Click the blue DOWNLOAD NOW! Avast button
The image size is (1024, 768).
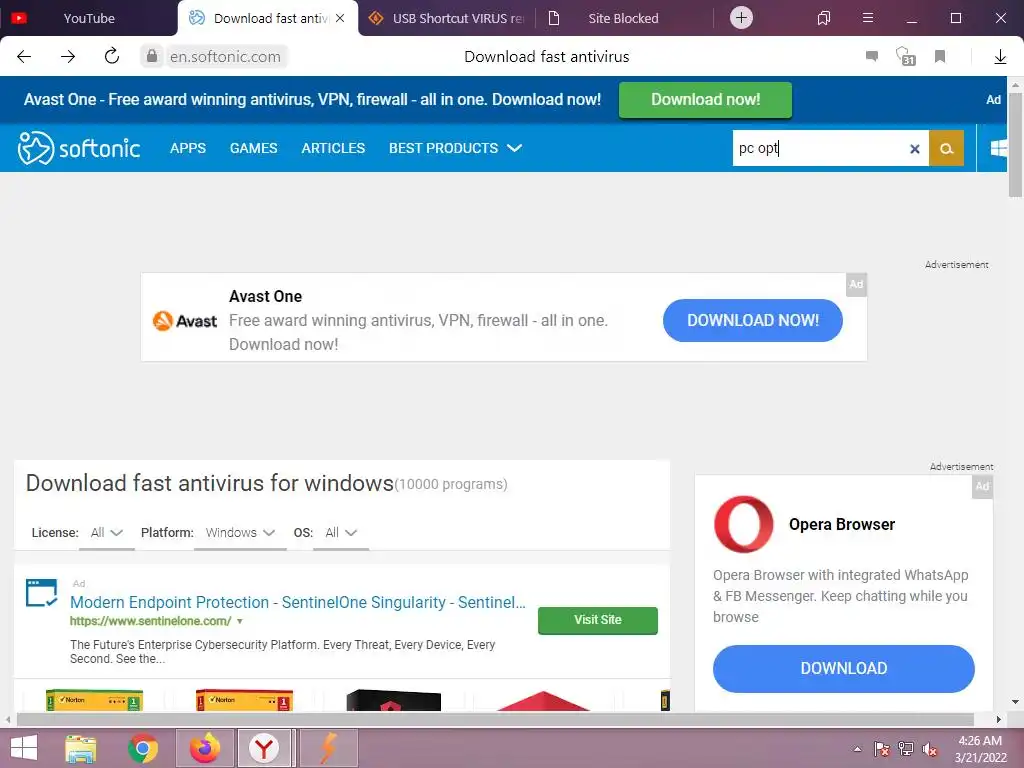pos(753,320)
